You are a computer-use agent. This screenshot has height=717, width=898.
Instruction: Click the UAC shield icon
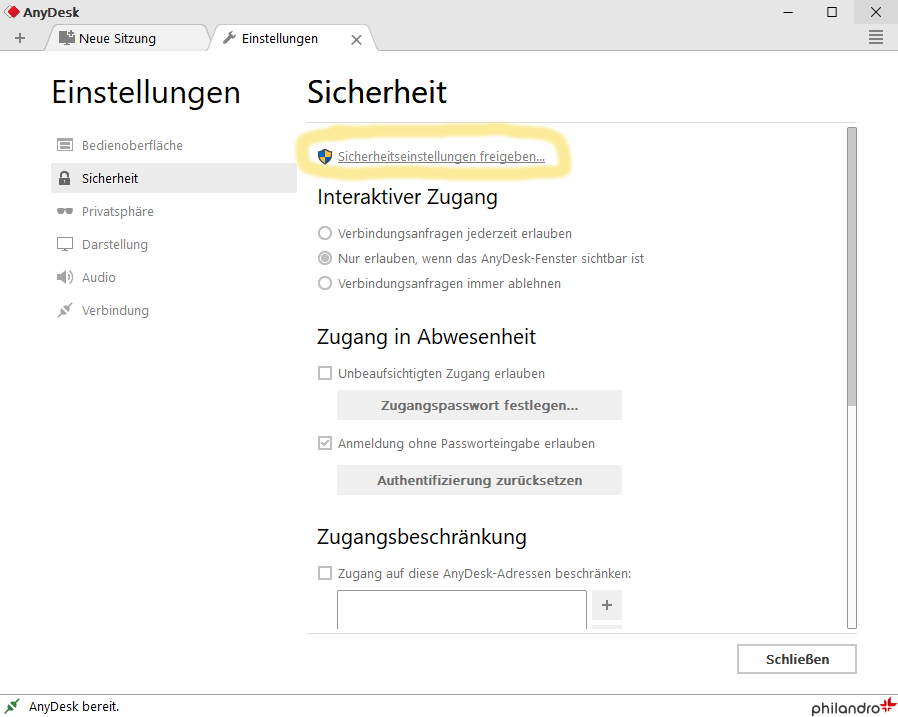coord(325,156)
